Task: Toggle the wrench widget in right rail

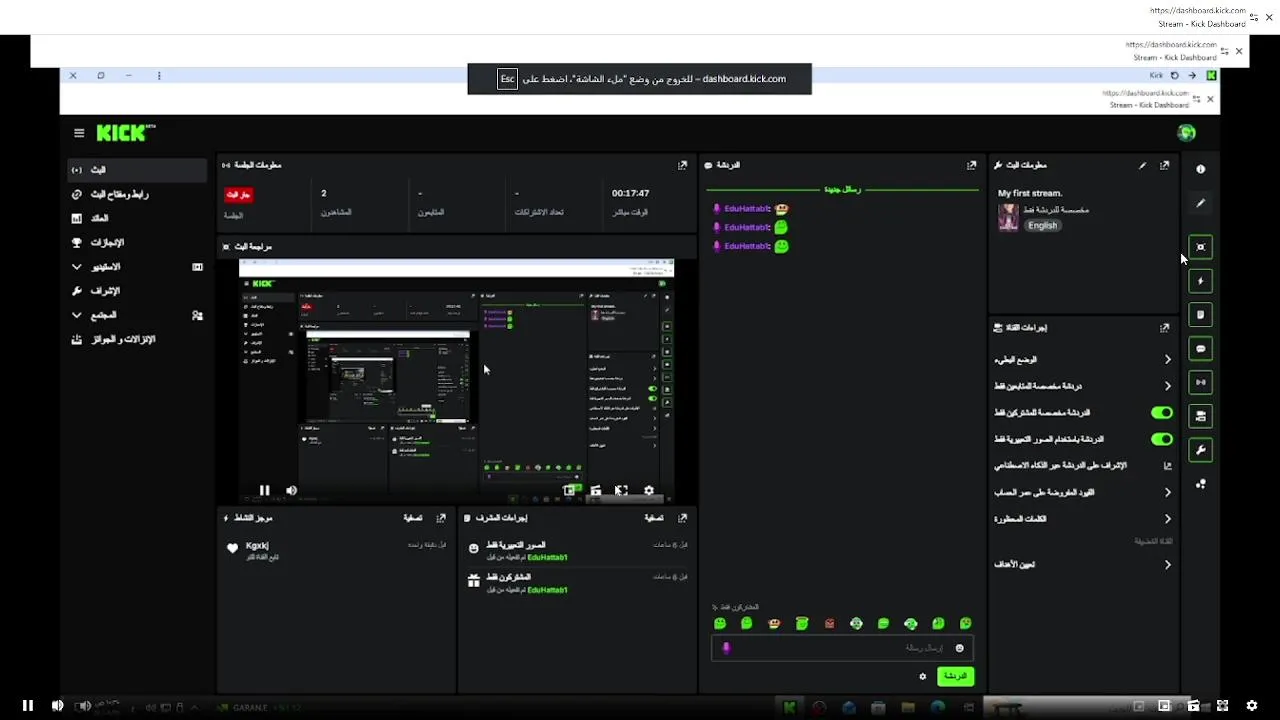Action: pyautogui.click(x=1201, y=450)
